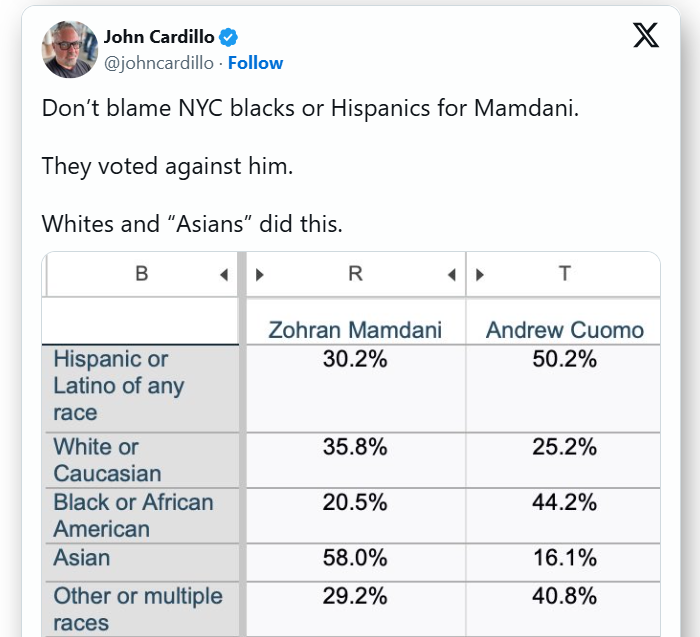Select the column B header
Viewport: 700px width, 637px height.
141,274
